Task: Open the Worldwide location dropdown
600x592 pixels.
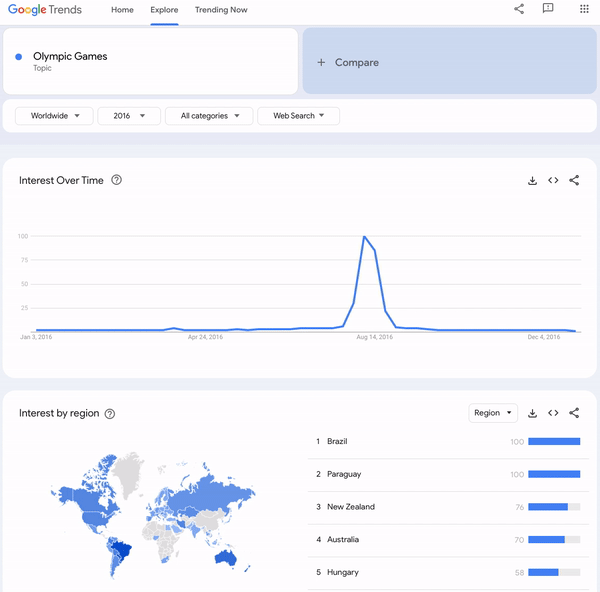Action: pos(54,116)
